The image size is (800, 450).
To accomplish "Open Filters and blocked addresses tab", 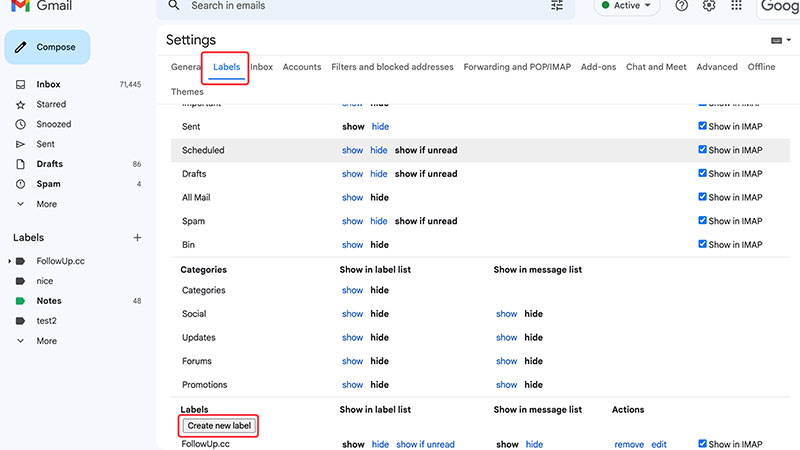I will click(x=392, y=67).
